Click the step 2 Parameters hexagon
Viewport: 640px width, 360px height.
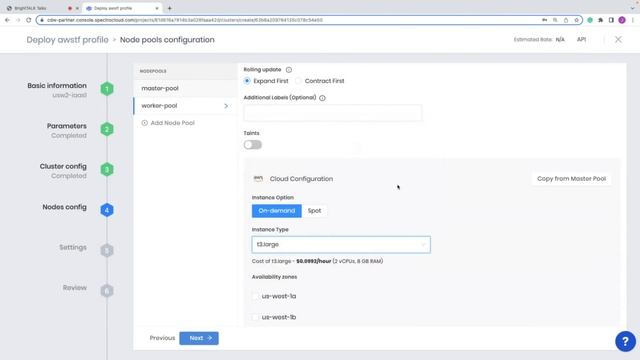click(107, 129)
